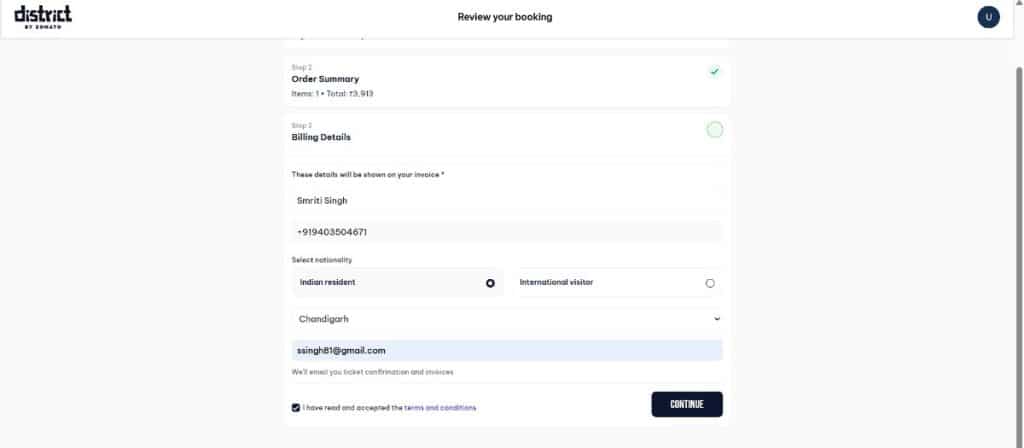Click the green checkmark beside Order Summary
The height and width of the screenshot is (448, 1024).
[714, 72]
